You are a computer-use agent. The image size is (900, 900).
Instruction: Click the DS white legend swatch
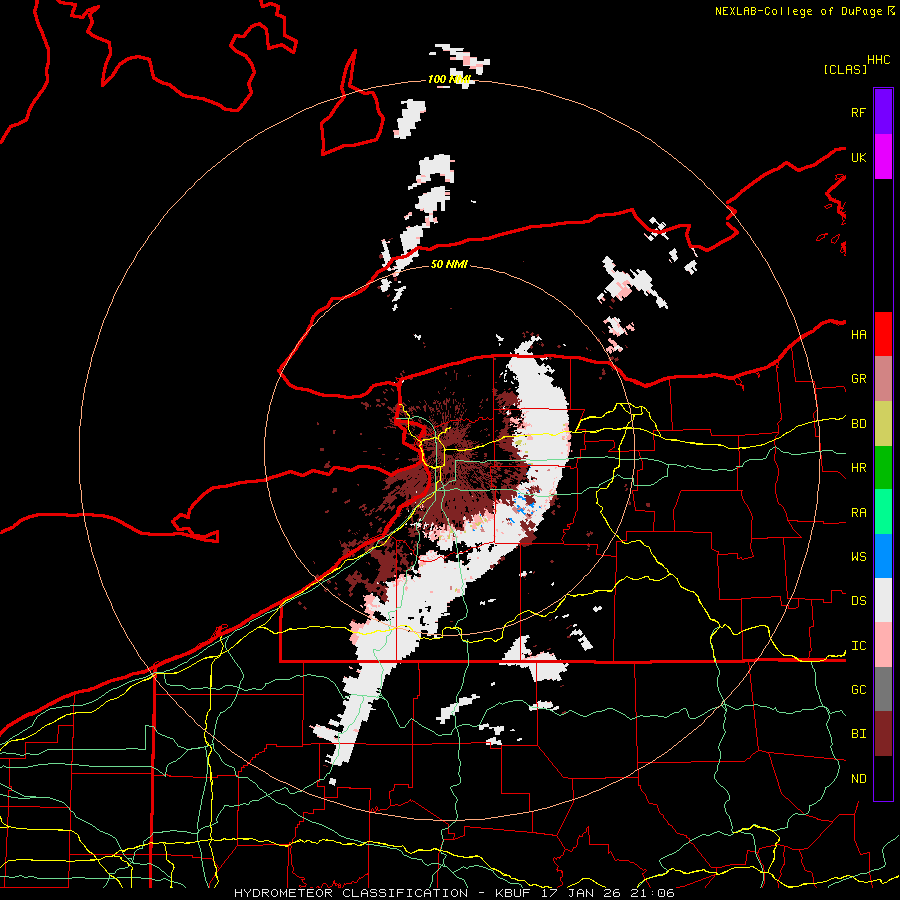883,600
